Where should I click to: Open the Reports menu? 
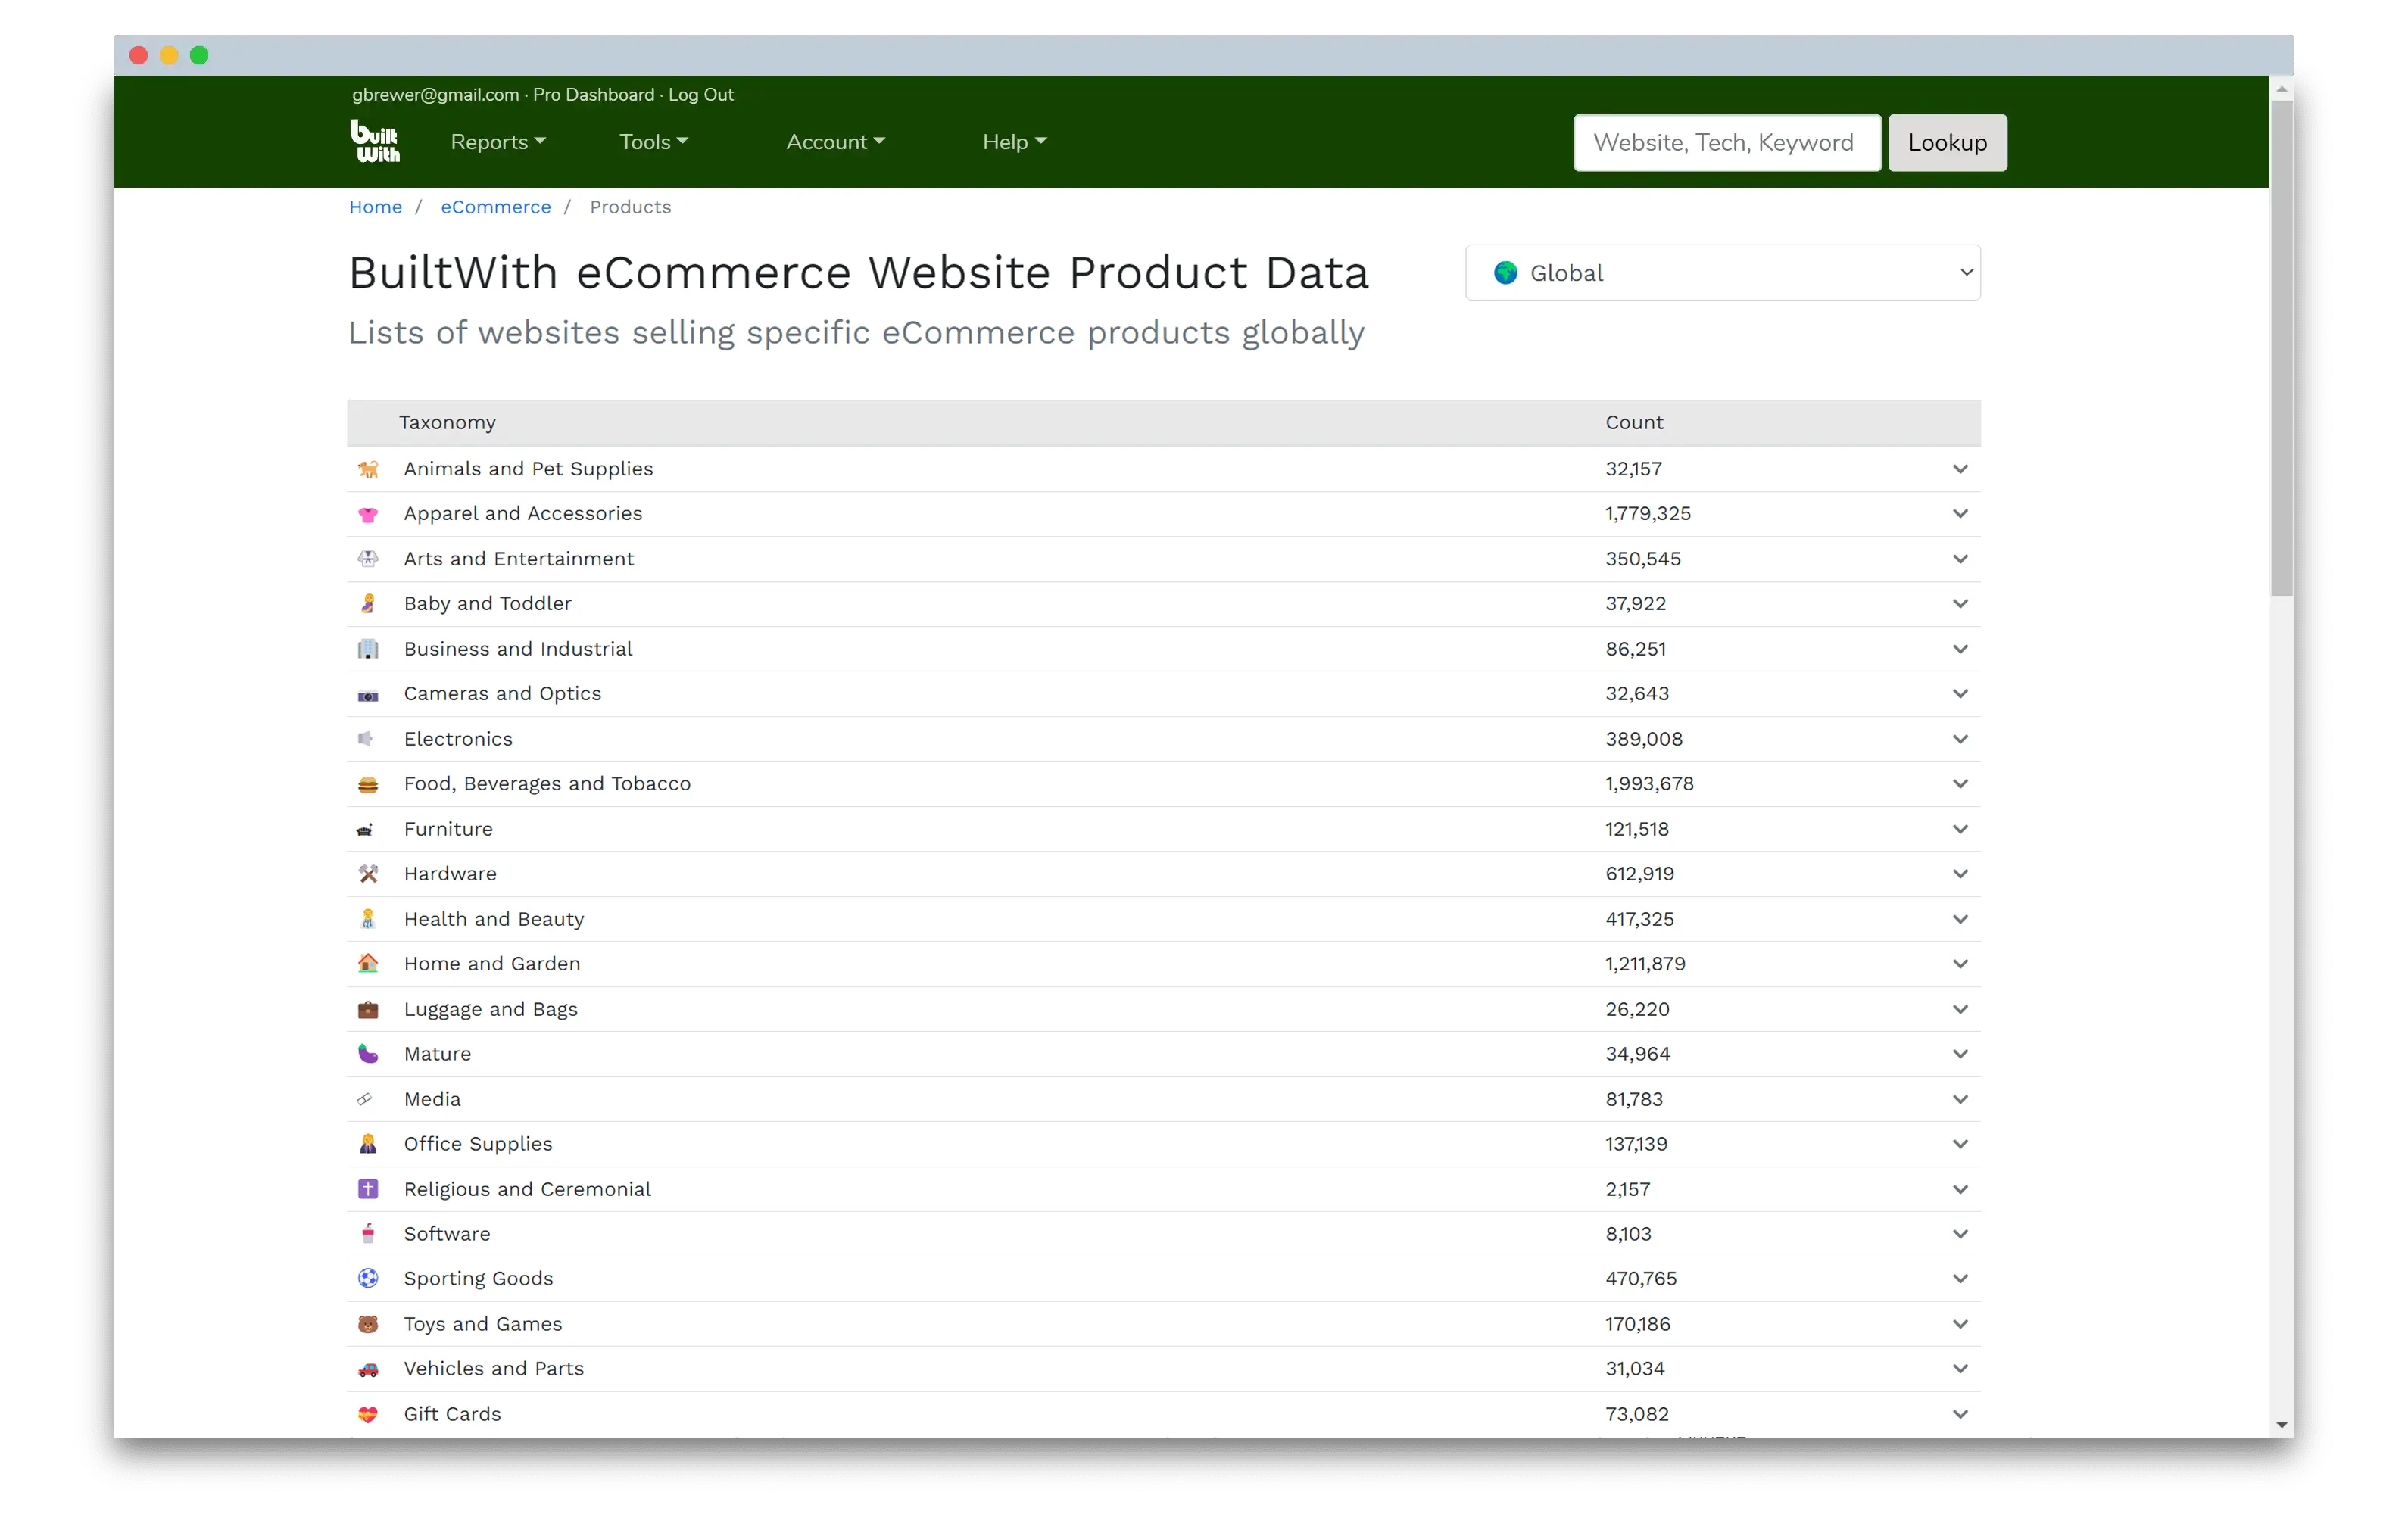pyautogui.click(x=498, y=142)
